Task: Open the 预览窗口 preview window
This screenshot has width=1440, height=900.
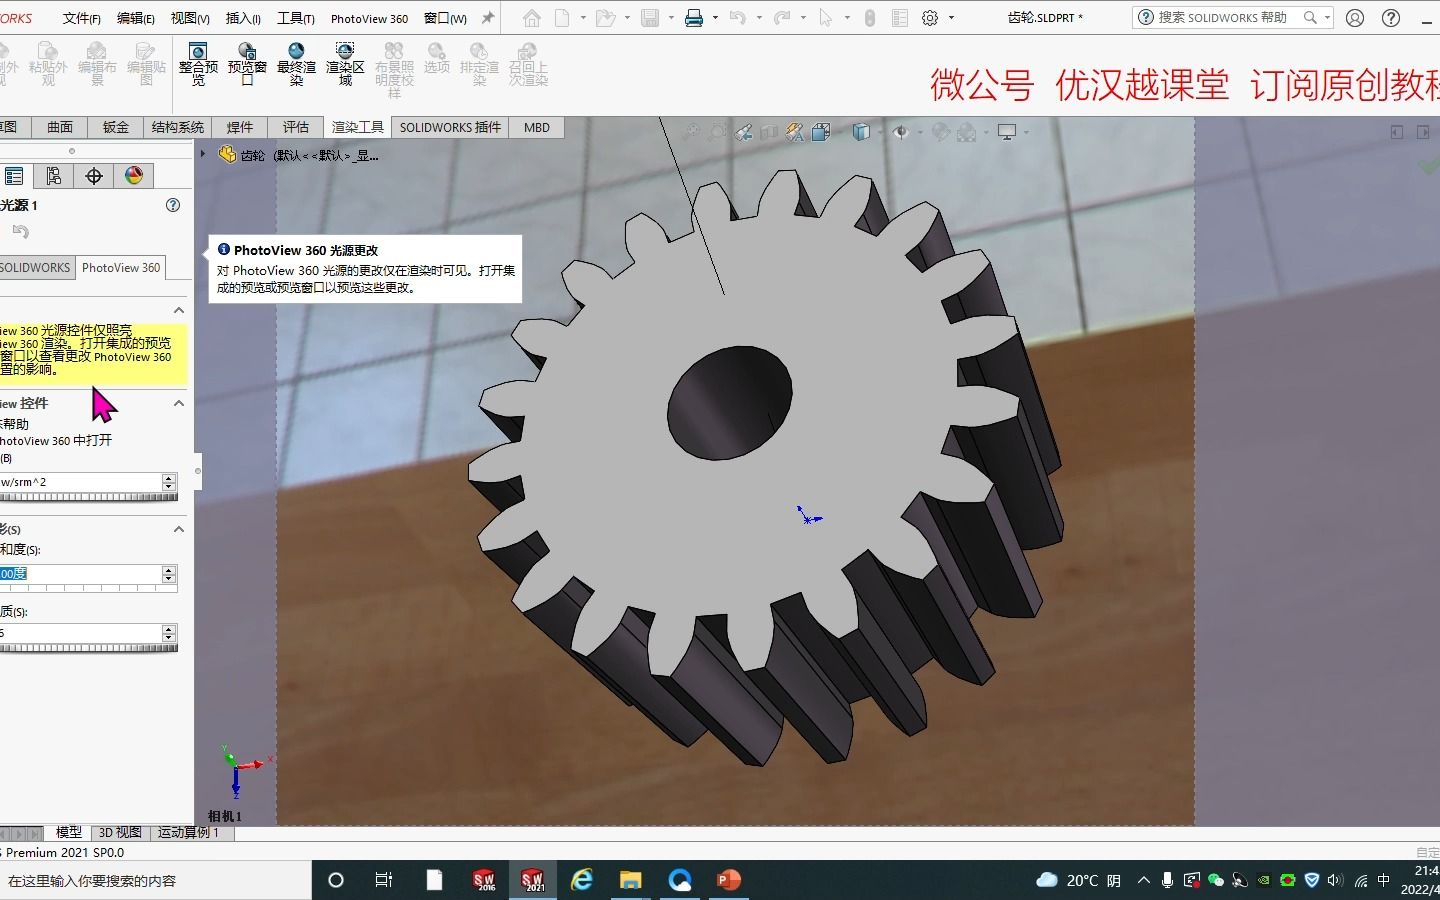Action: pyautogui.click(x=247, y=62)
